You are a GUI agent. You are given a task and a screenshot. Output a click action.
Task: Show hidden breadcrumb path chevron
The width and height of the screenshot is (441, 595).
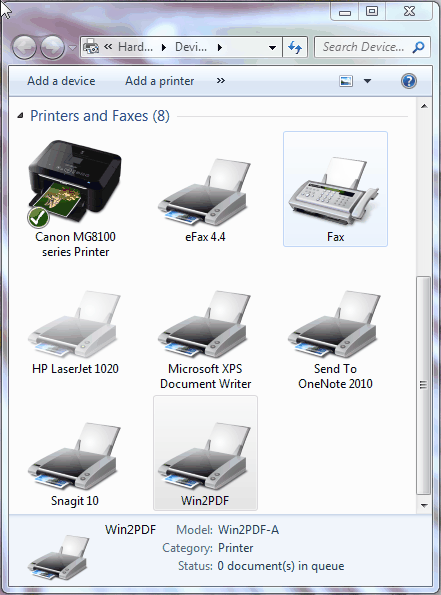click(x=108, y=46)
